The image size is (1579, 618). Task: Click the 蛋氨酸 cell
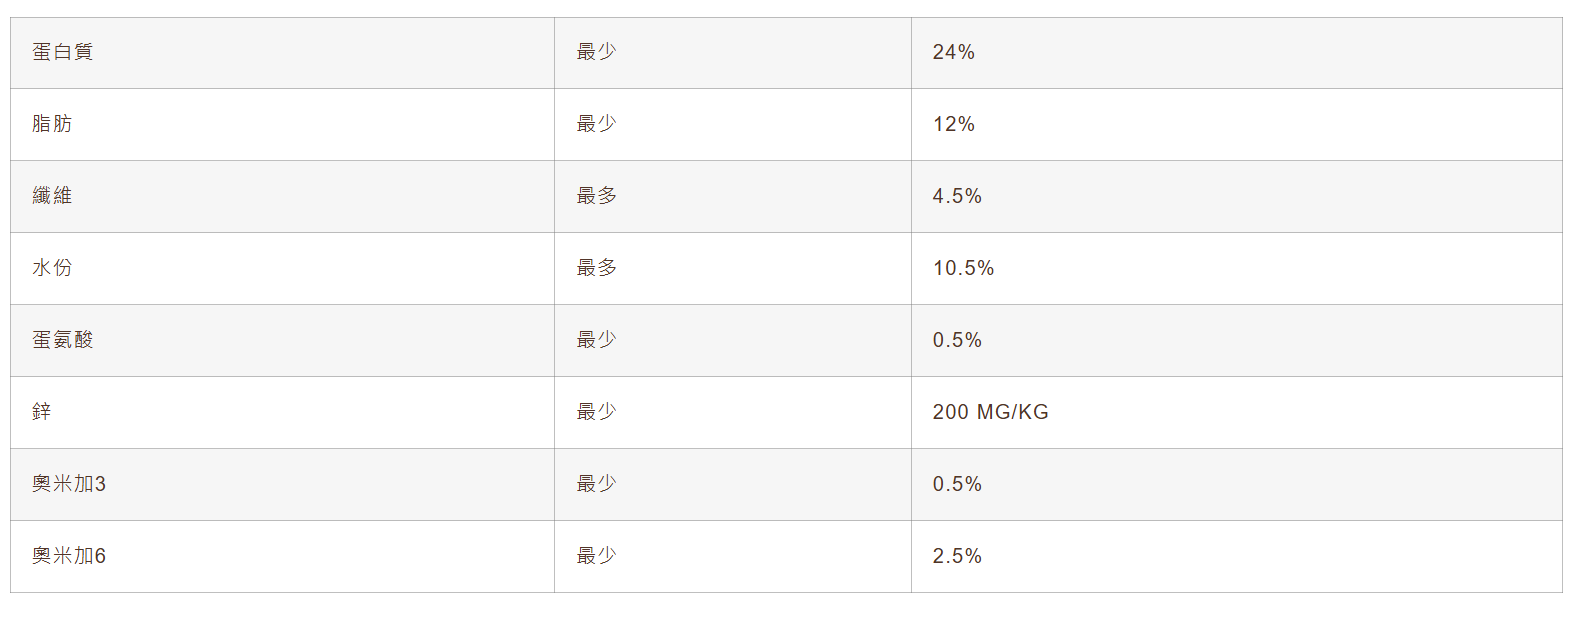[x=62, y=340]
